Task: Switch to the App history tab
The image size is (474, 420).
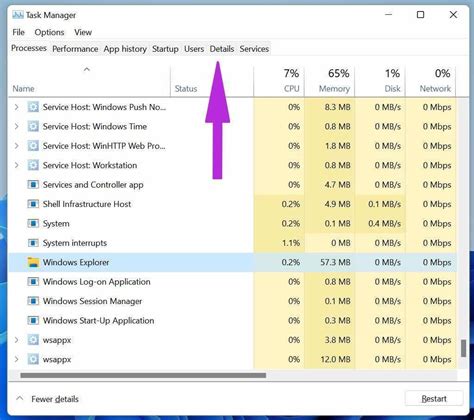Action: click(125, 49)
